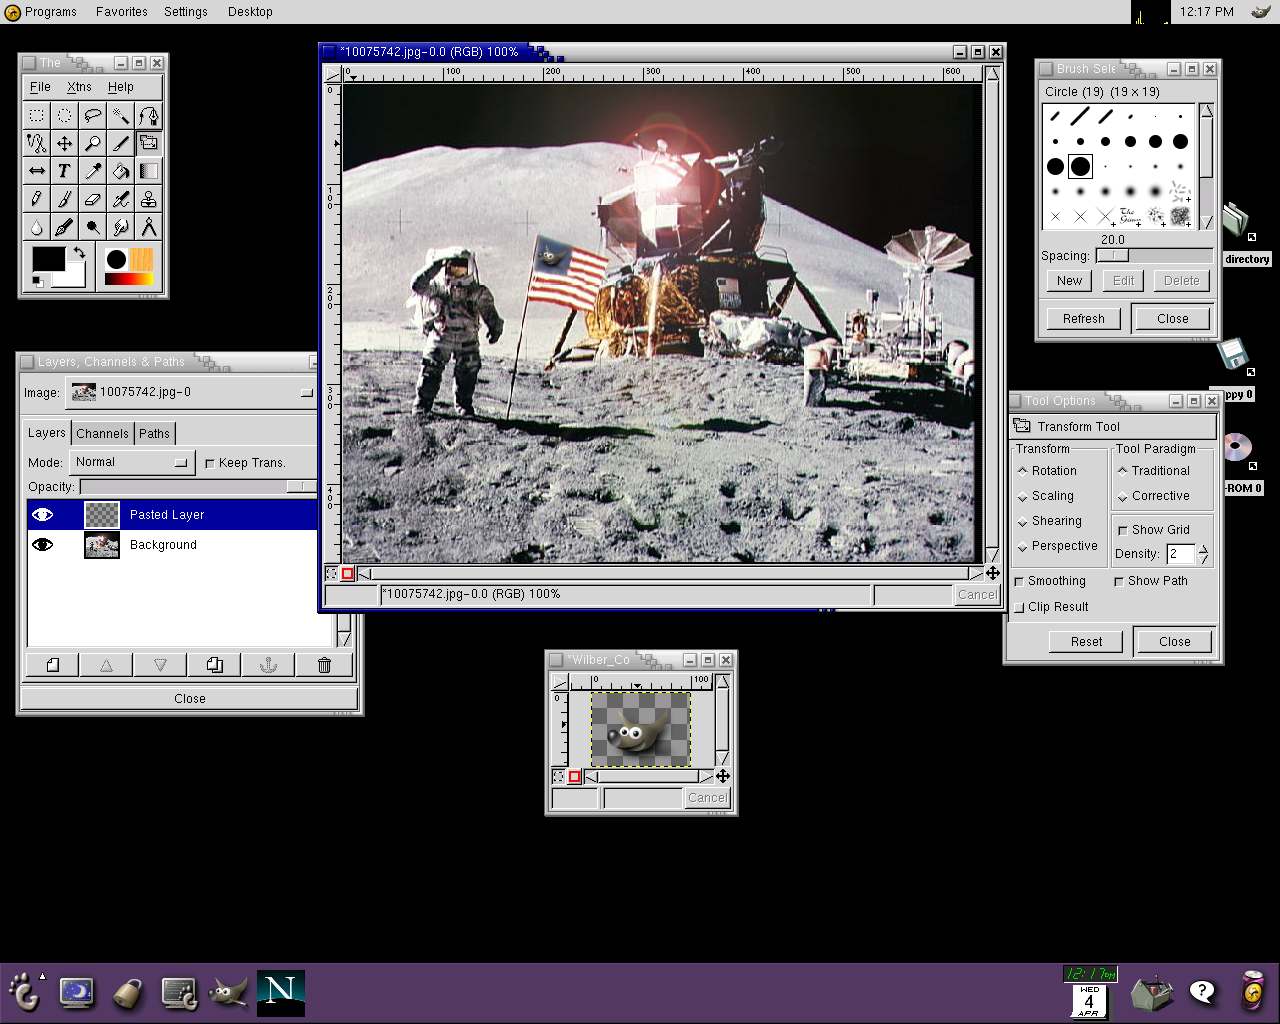The image size is (1280, 1024).
Task: Select the Smudge finger tool
Action: pos(120,227)
